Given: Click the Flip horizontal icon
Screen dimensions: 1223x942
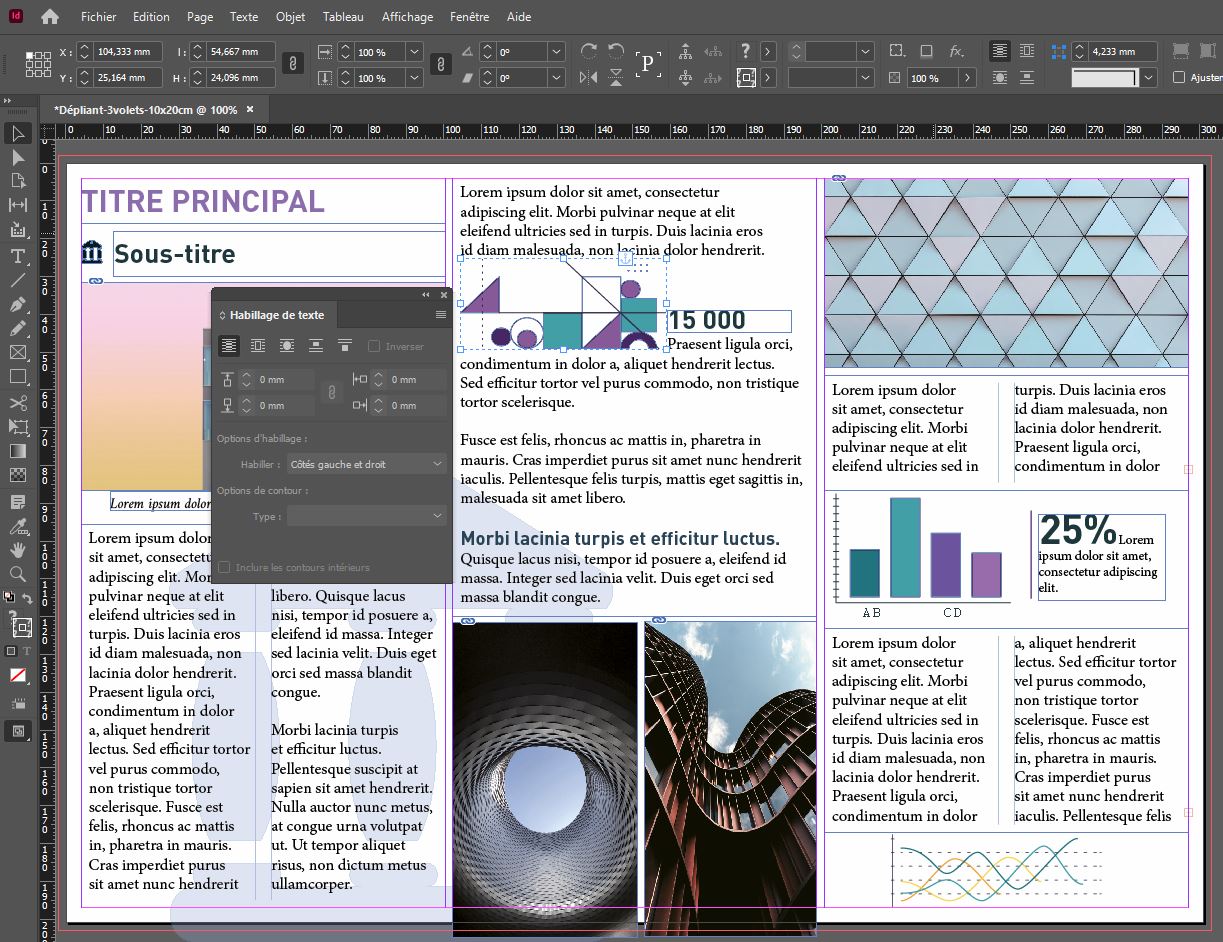Looking at the screenshot, I should pyautogui.click(x=589, y=77).
